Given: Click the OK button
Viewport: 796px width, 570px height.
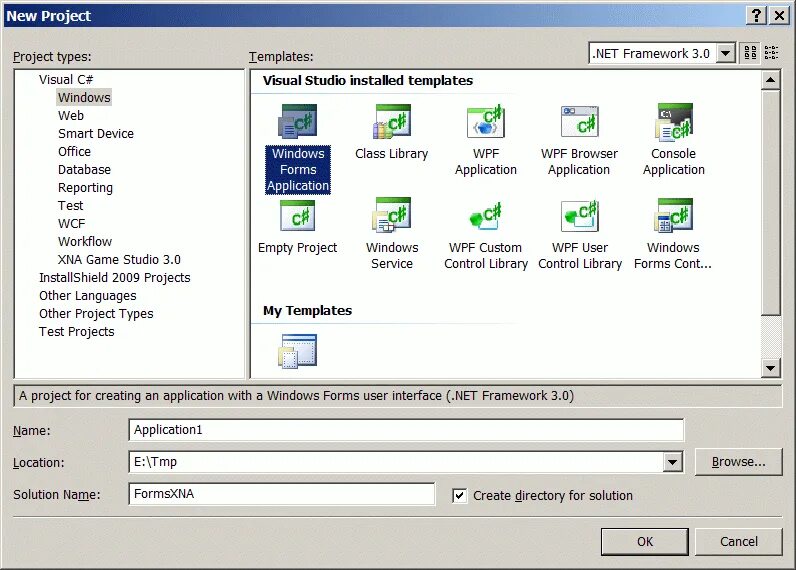Looking at the screenshot, I should point(645,542).
